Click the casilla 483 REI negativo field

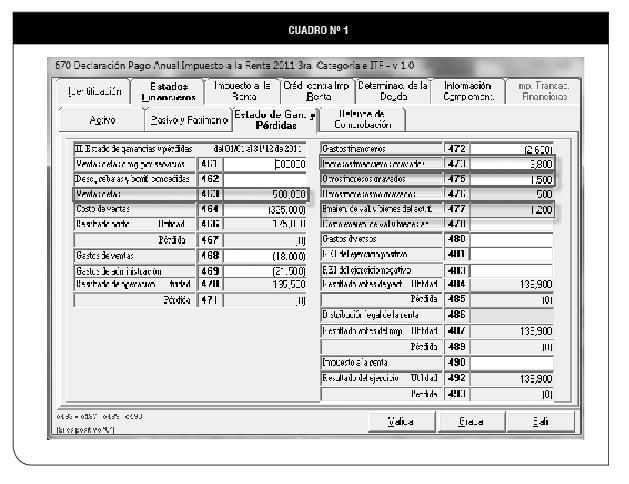coord(511,270)
